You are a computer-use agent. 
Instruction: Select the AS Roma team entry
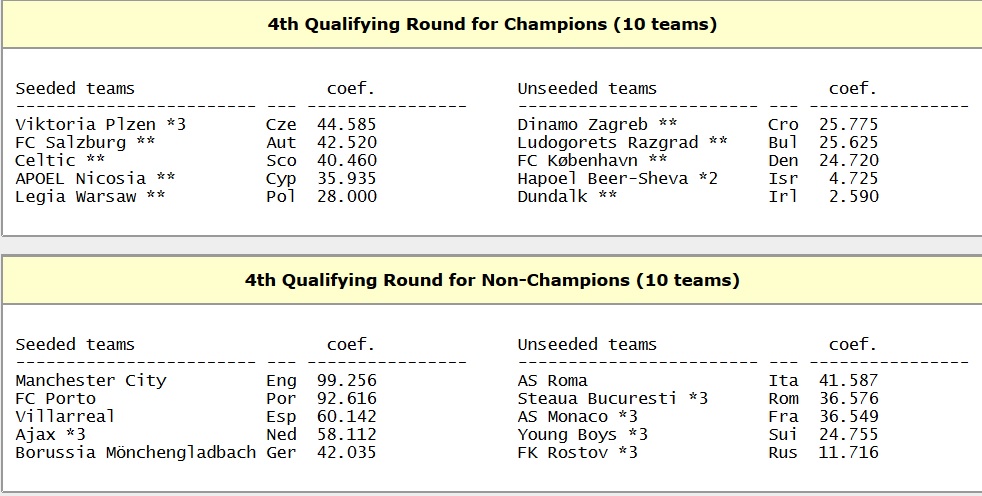pos(552,381)
